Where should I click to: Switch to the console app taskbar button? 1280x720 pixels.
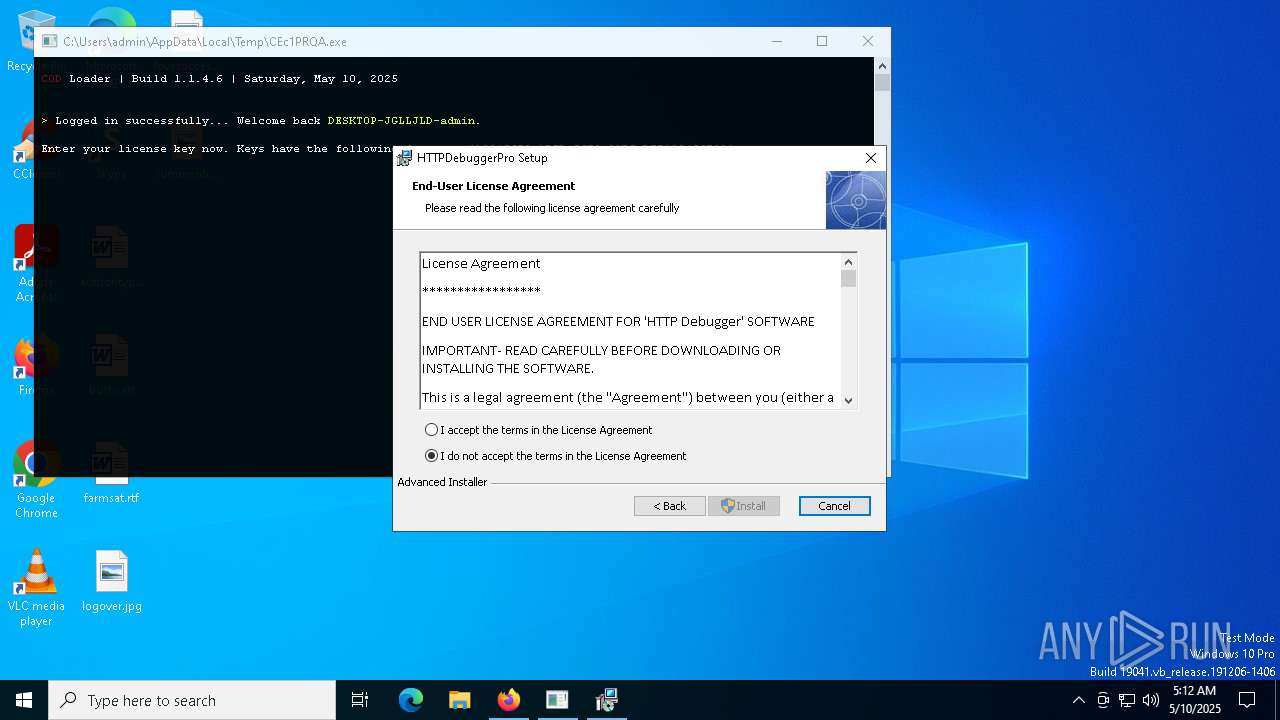coord(557,700)
